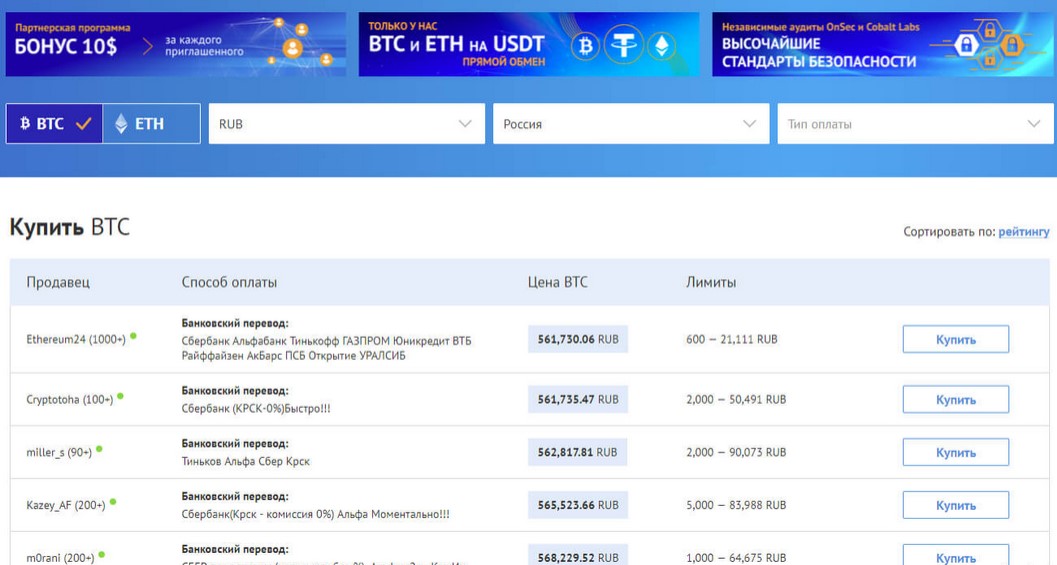Screen dimensions: 1057x565
Task: Click the orange checkmark on BTC tab
Action: (84, 123)
